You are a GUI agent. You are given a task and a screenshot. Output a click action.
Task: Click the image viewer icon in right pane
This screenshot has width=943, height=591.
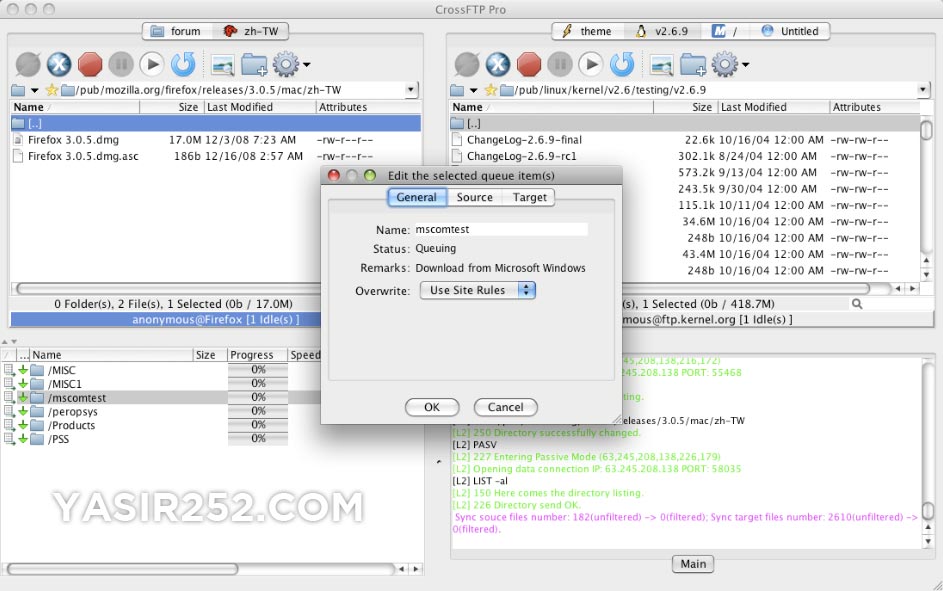[x=661, y=65]
